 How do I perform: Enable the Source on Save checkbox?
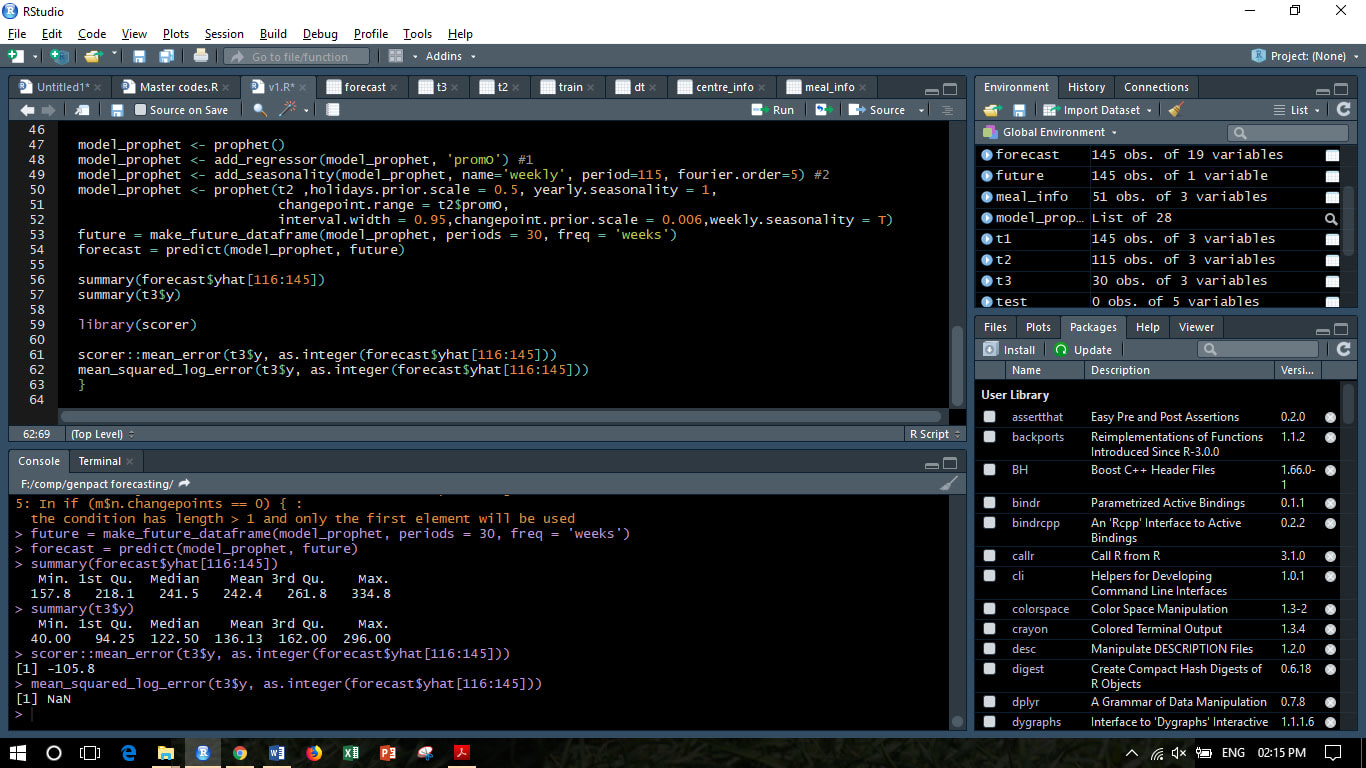coord(141,110)
